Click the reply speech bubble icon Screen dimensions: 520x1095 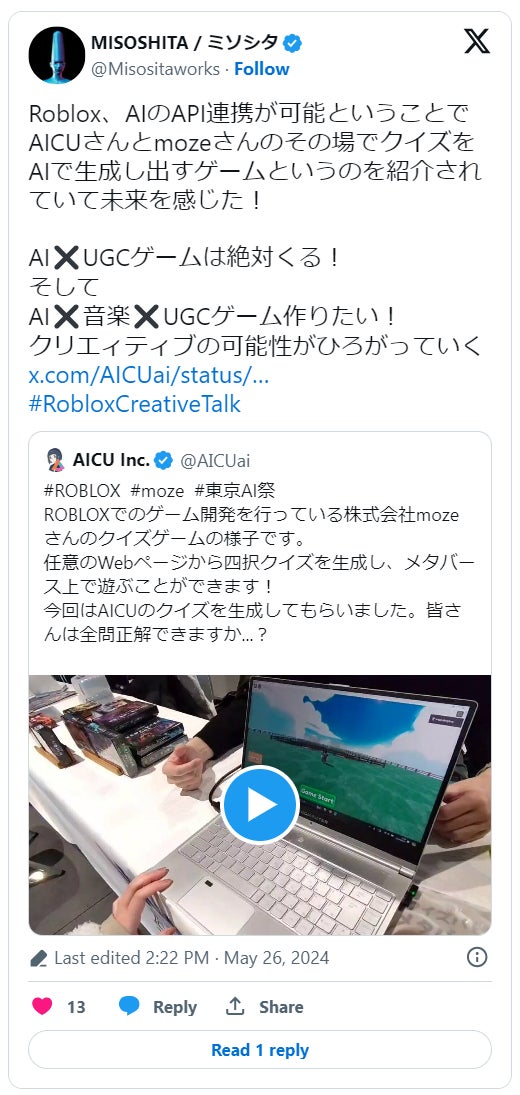(129, 1006)
